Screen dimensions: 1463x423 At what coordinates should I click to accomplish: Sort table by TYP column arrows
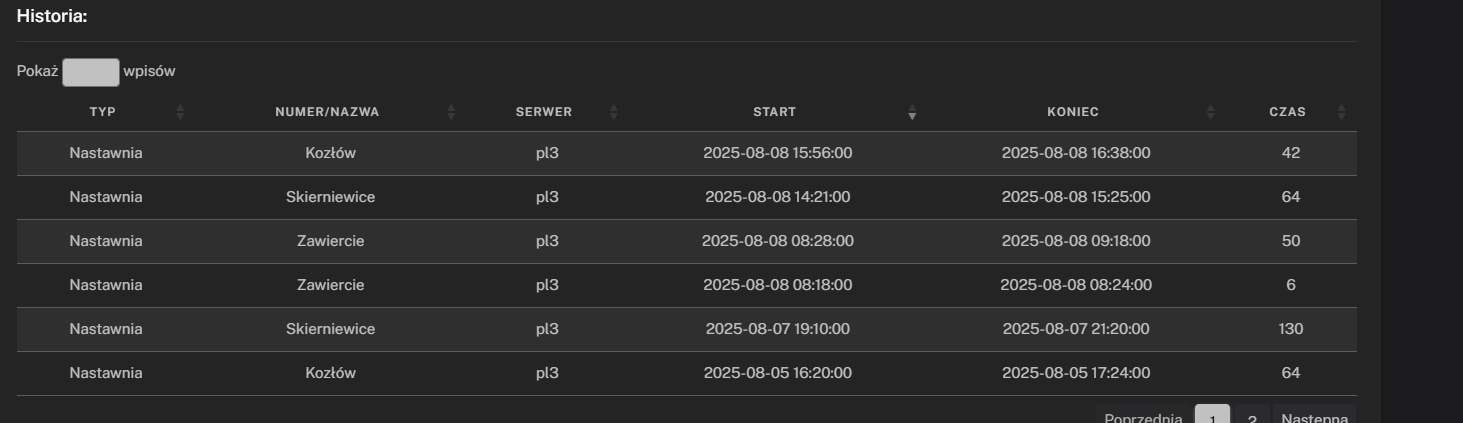pyautogui.click(x=180, y=112)
